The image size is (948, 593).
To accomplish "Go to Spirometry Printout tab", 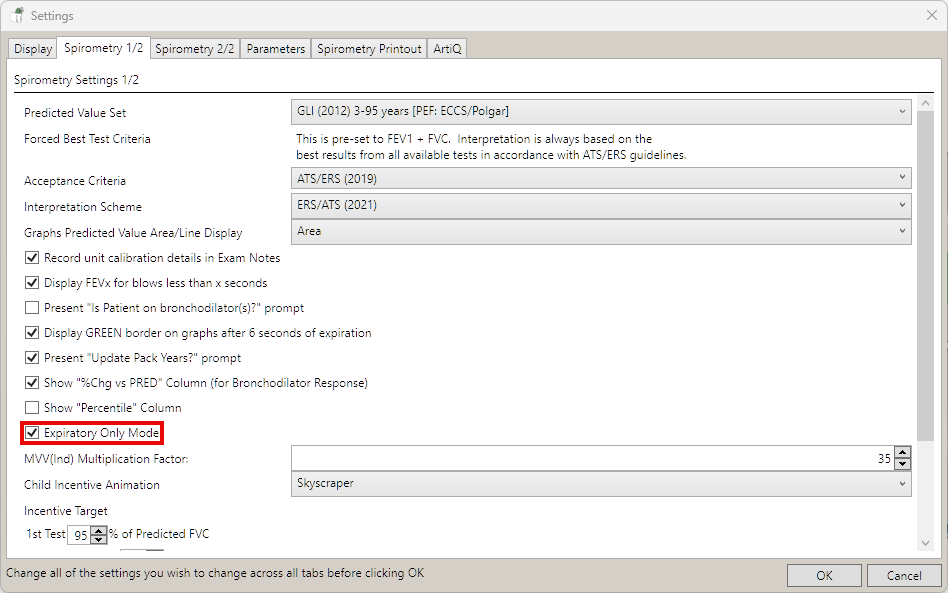I will click(x=369, y=49).
